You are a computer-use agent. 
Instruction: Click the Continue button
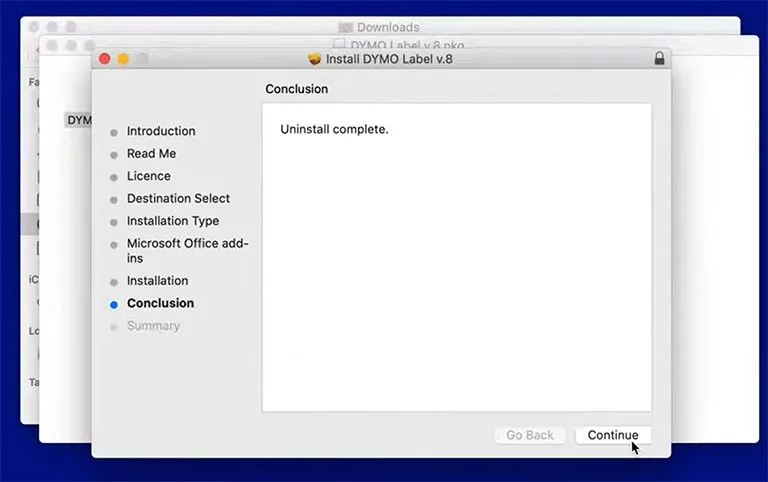pyautogui.click(x=613, y=435)
